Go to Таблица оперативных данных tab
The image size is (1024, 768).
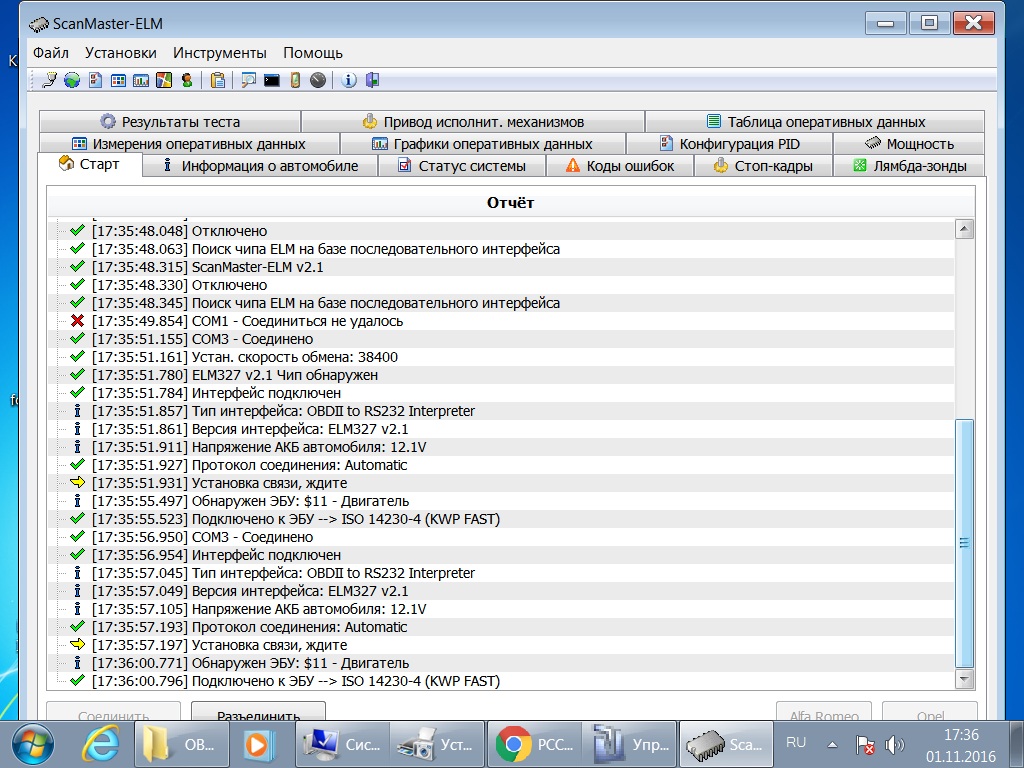(x=815, y=122)
